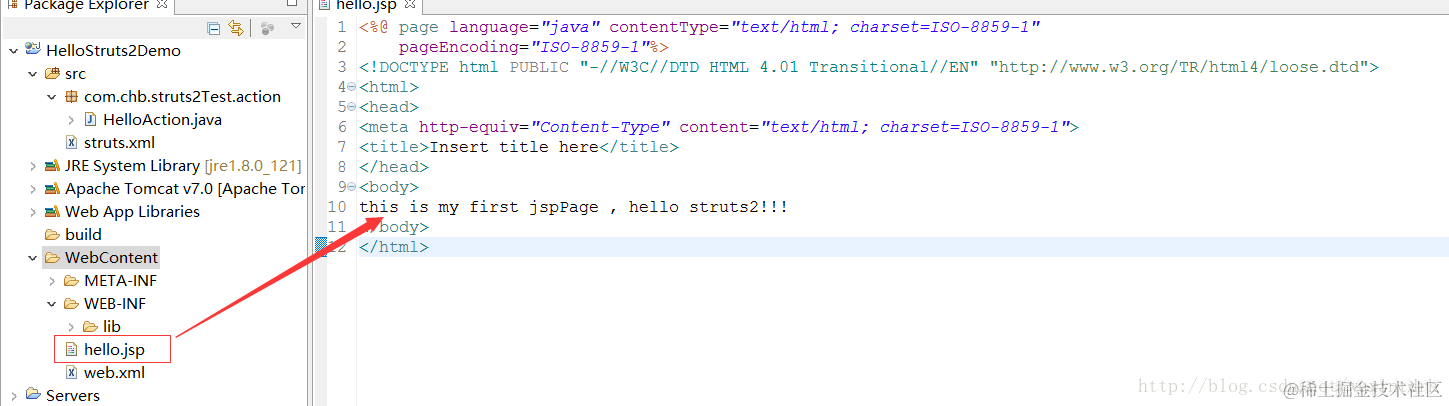
Task: Select the WebContent folder row
Action: coord(100,257)
